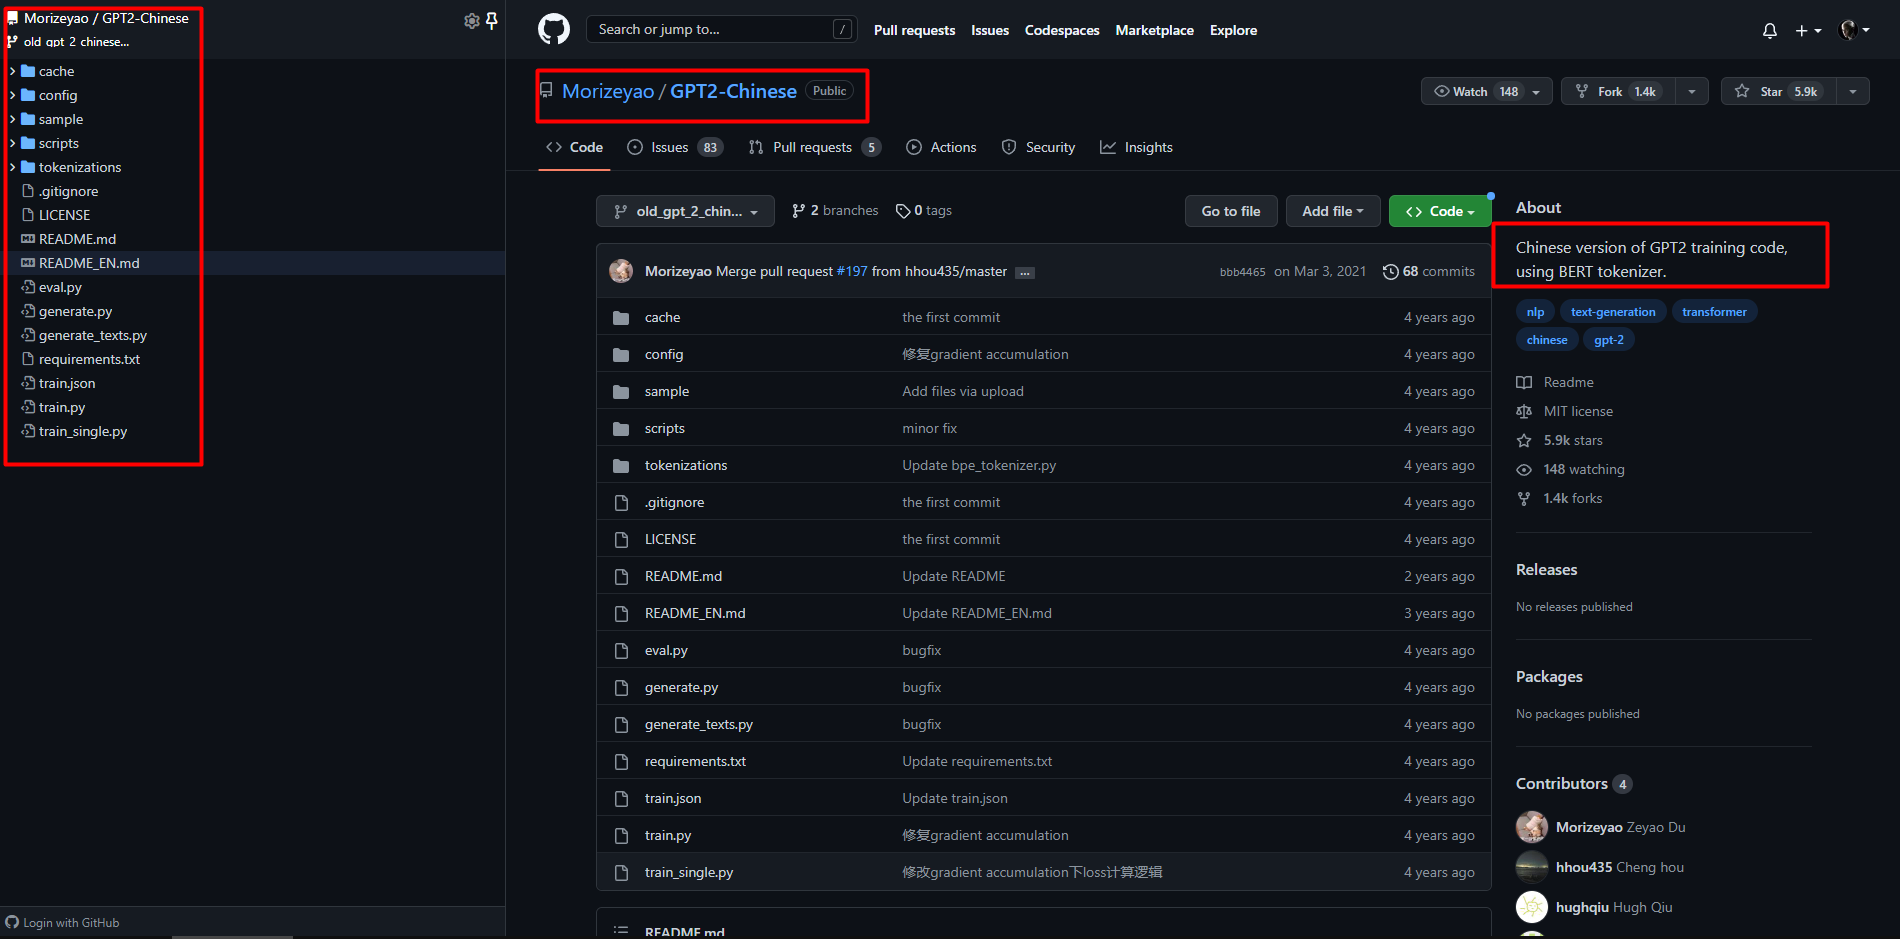The image size is (1900, 939).
Task: Select the text-generation topic tag
Action: 1613,312
